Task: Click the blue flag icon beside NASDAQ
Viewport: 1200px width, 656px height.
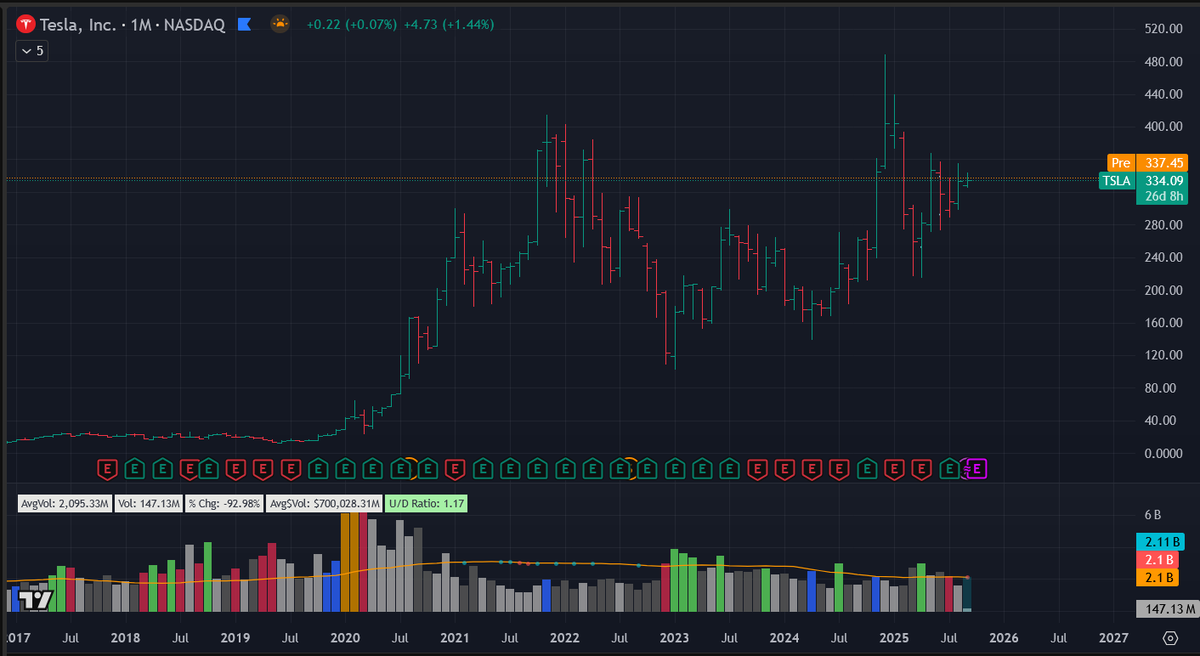Action: [243, 24]
